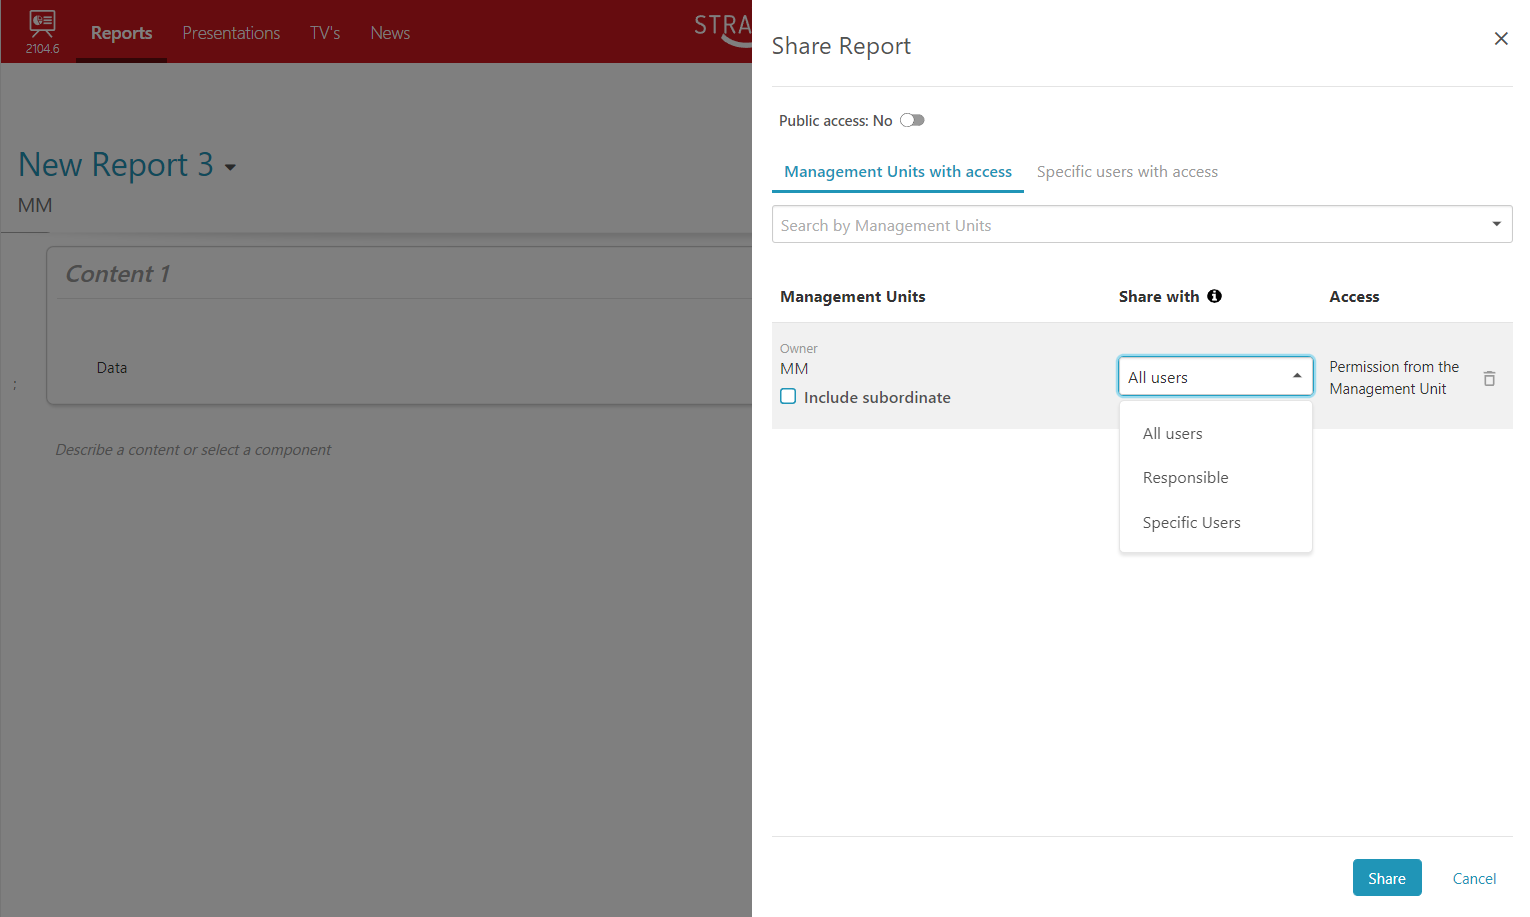Click the MM owner unit name
Screen dimensions: 1530x917
pos(794,368)
